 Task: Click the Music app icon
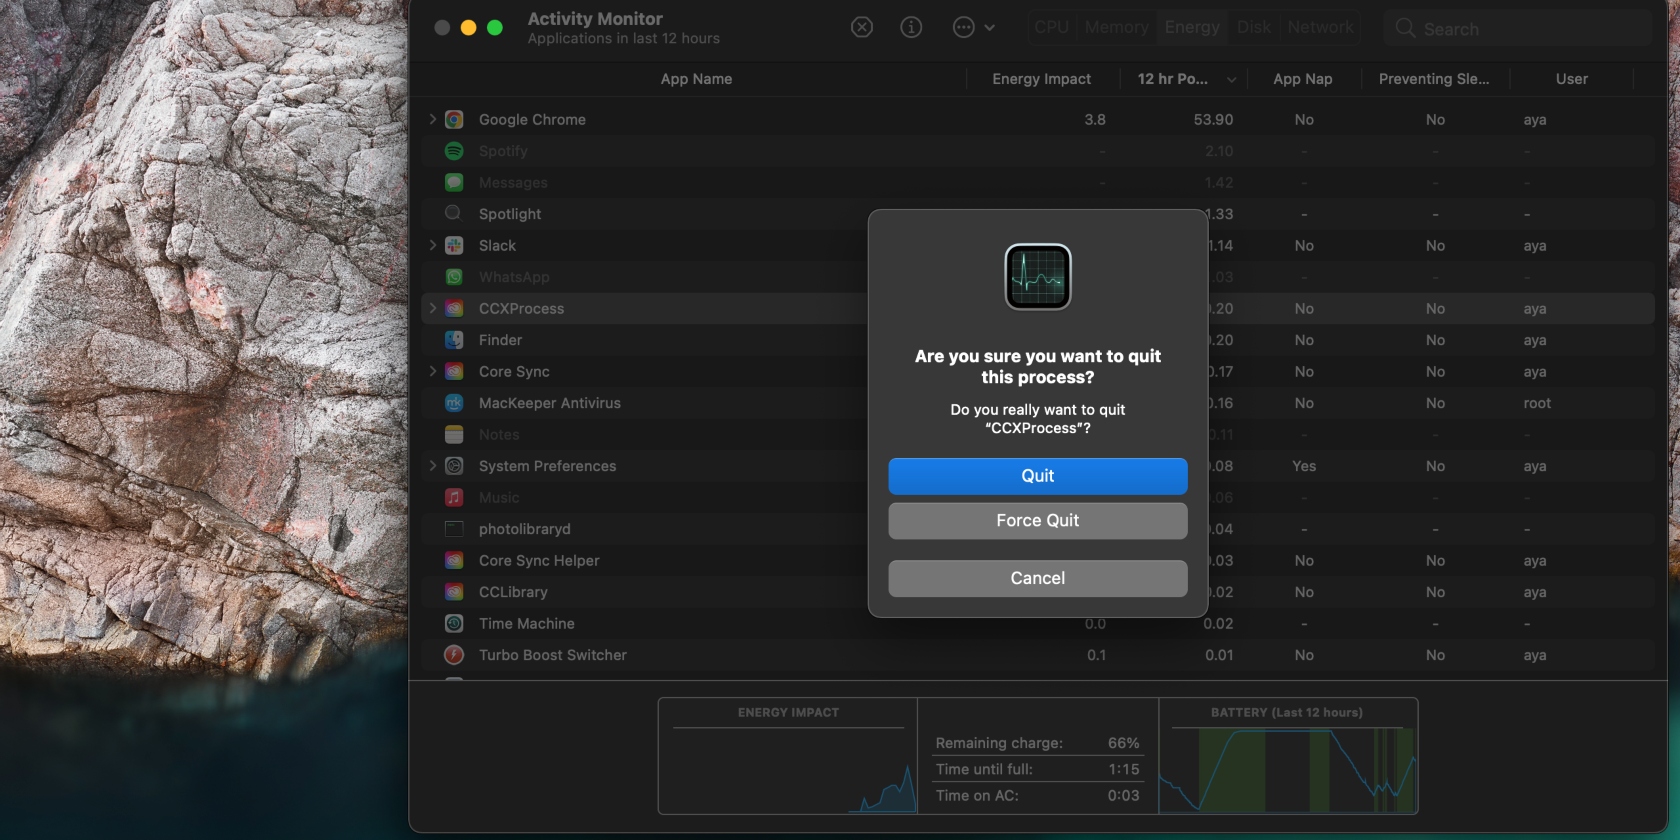pos(454,497)
